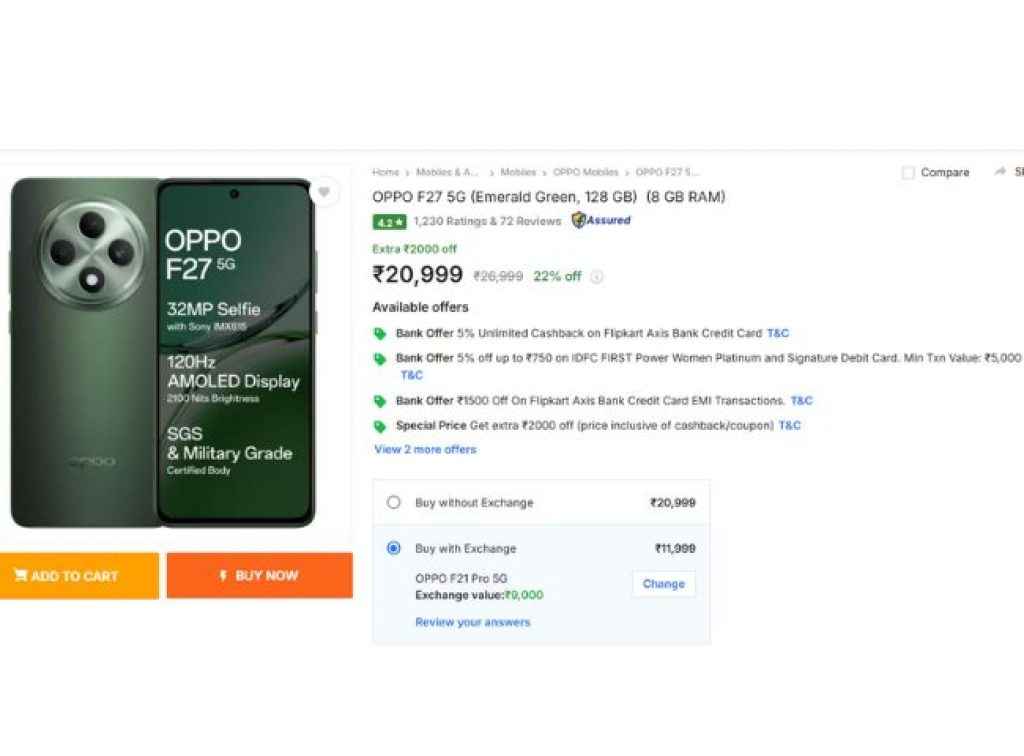Click Change to pick another exchange phone
The width and height of the screenshot is (1024, 756).
(x=663, y=584)
